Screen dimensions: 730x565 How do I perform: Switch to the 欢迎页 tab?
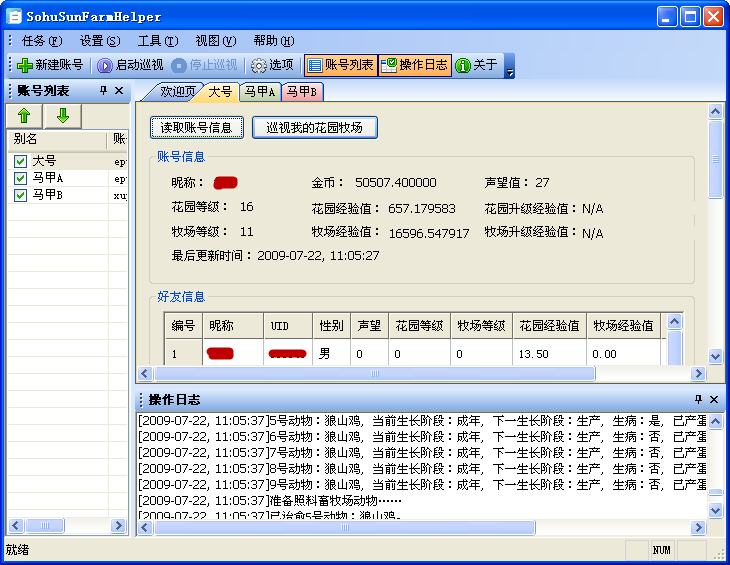tap(176, 92)
